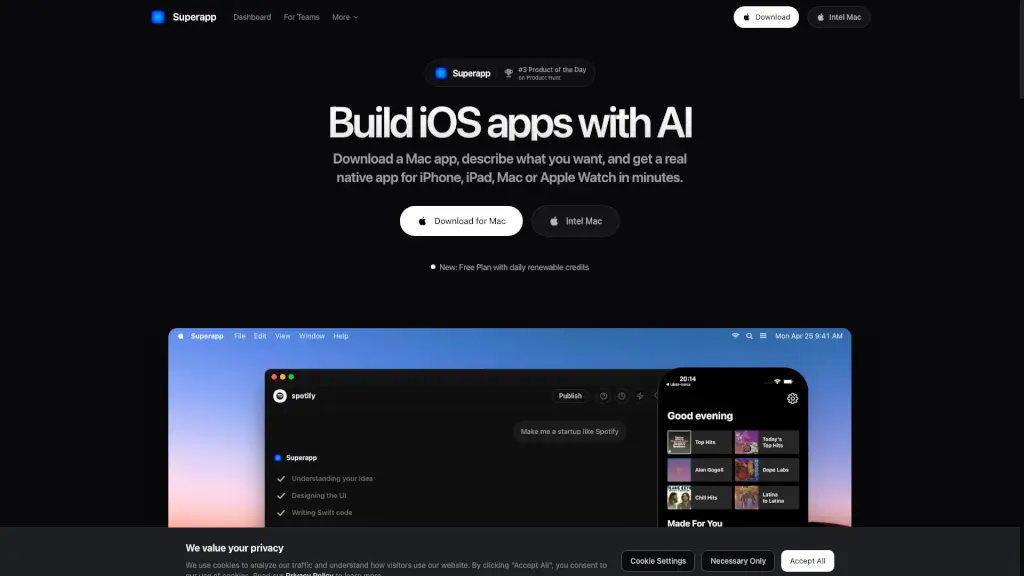This screenshot has width=1024, height=576.
Task: Click the bullet dot before New: Free Plan
Action: [x=432, y=267]
